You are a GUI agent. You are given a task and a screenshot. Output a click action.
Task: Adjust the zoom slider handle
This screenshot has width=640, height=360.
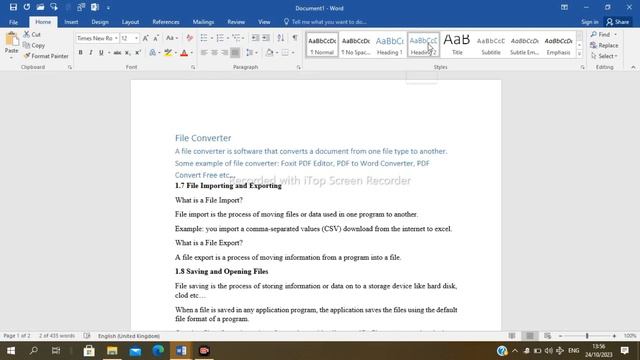(587, 336)
